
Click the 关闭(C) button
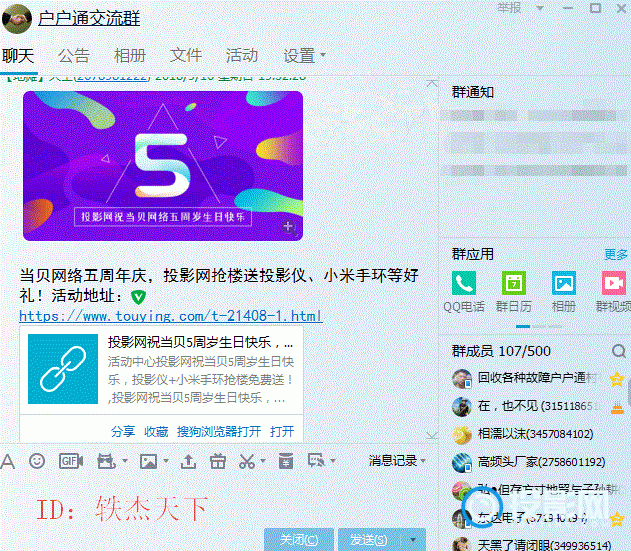(299, 540)
